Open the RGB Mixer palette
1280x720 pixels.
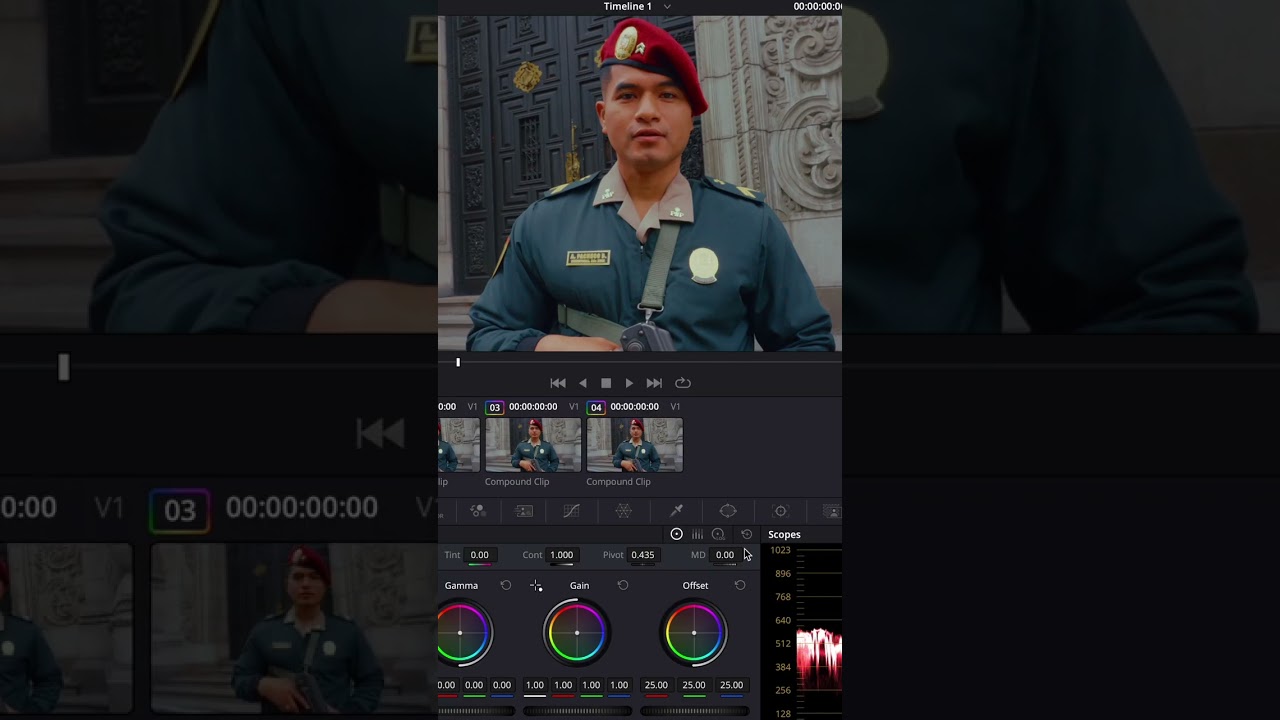(x=478, y=510)
